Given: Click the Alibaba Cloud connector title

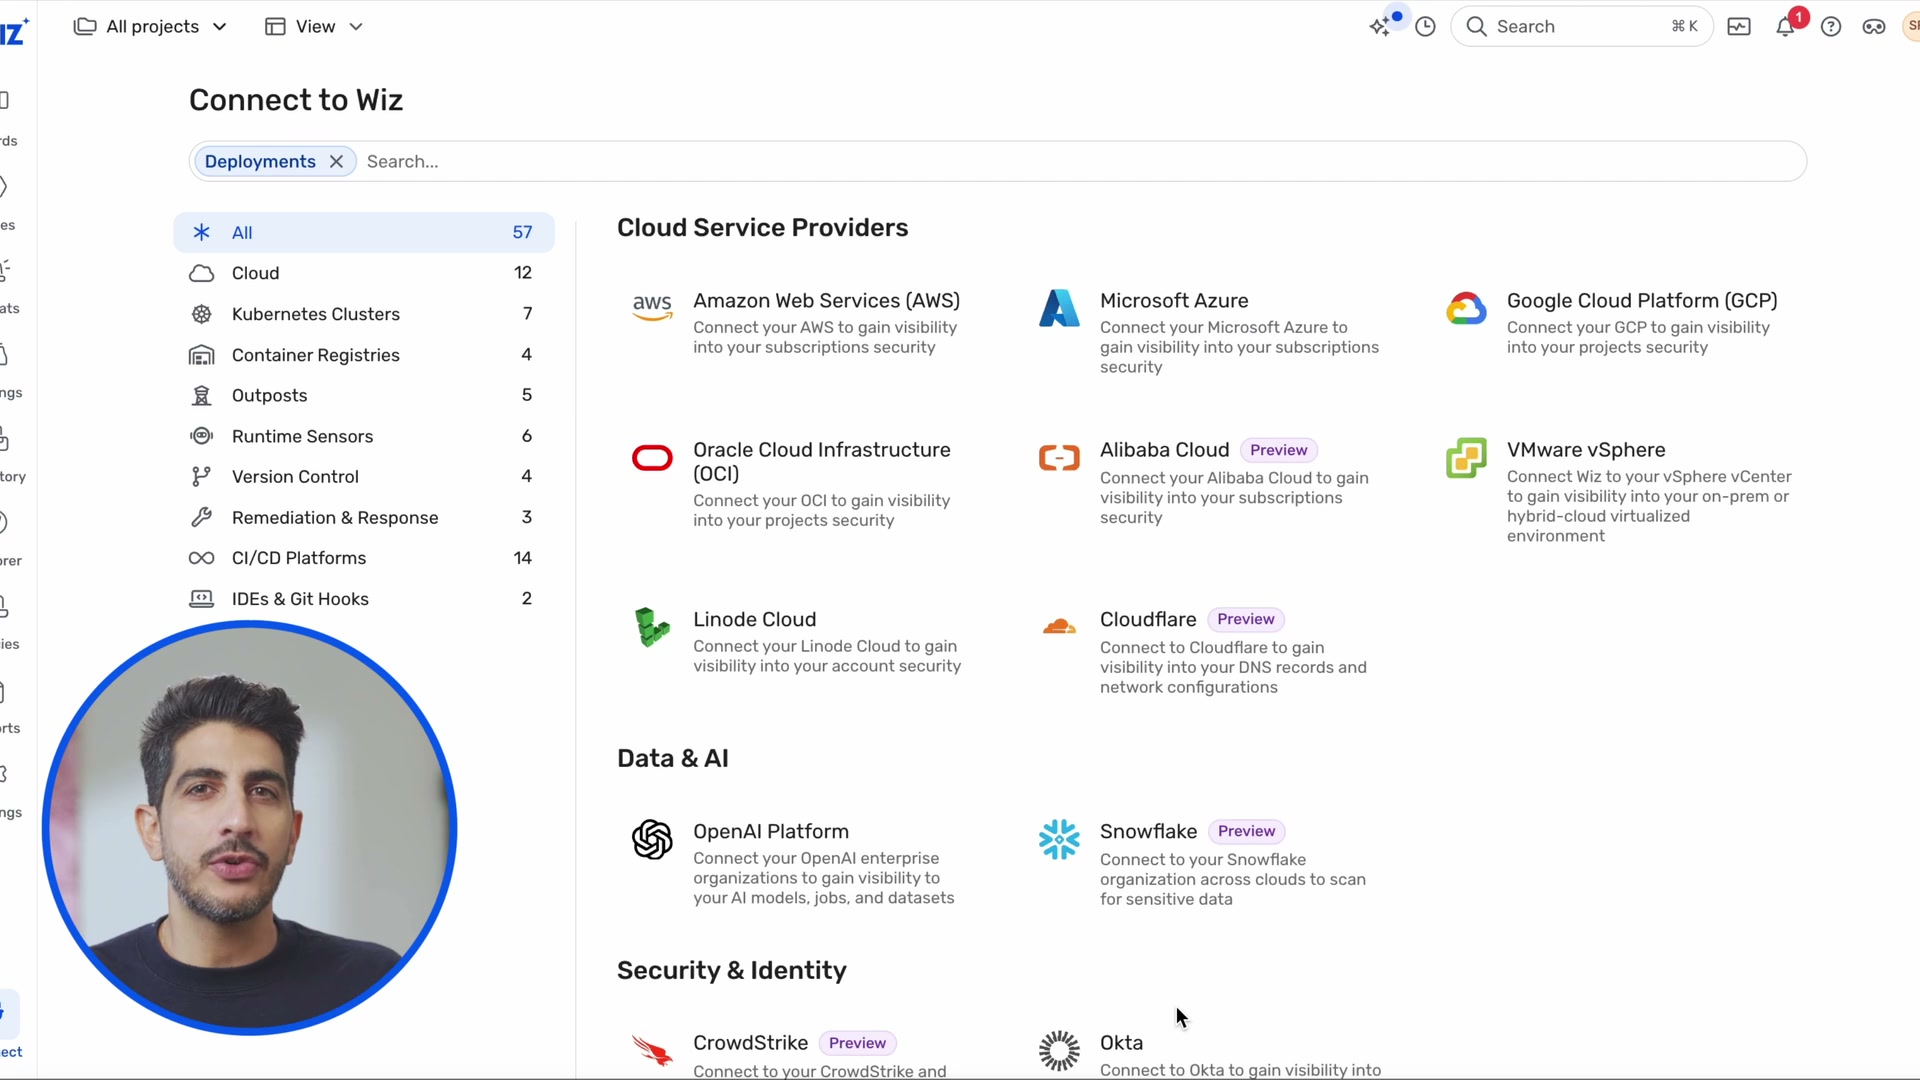Looking at the screenshot, I should tap(1165, 450).
